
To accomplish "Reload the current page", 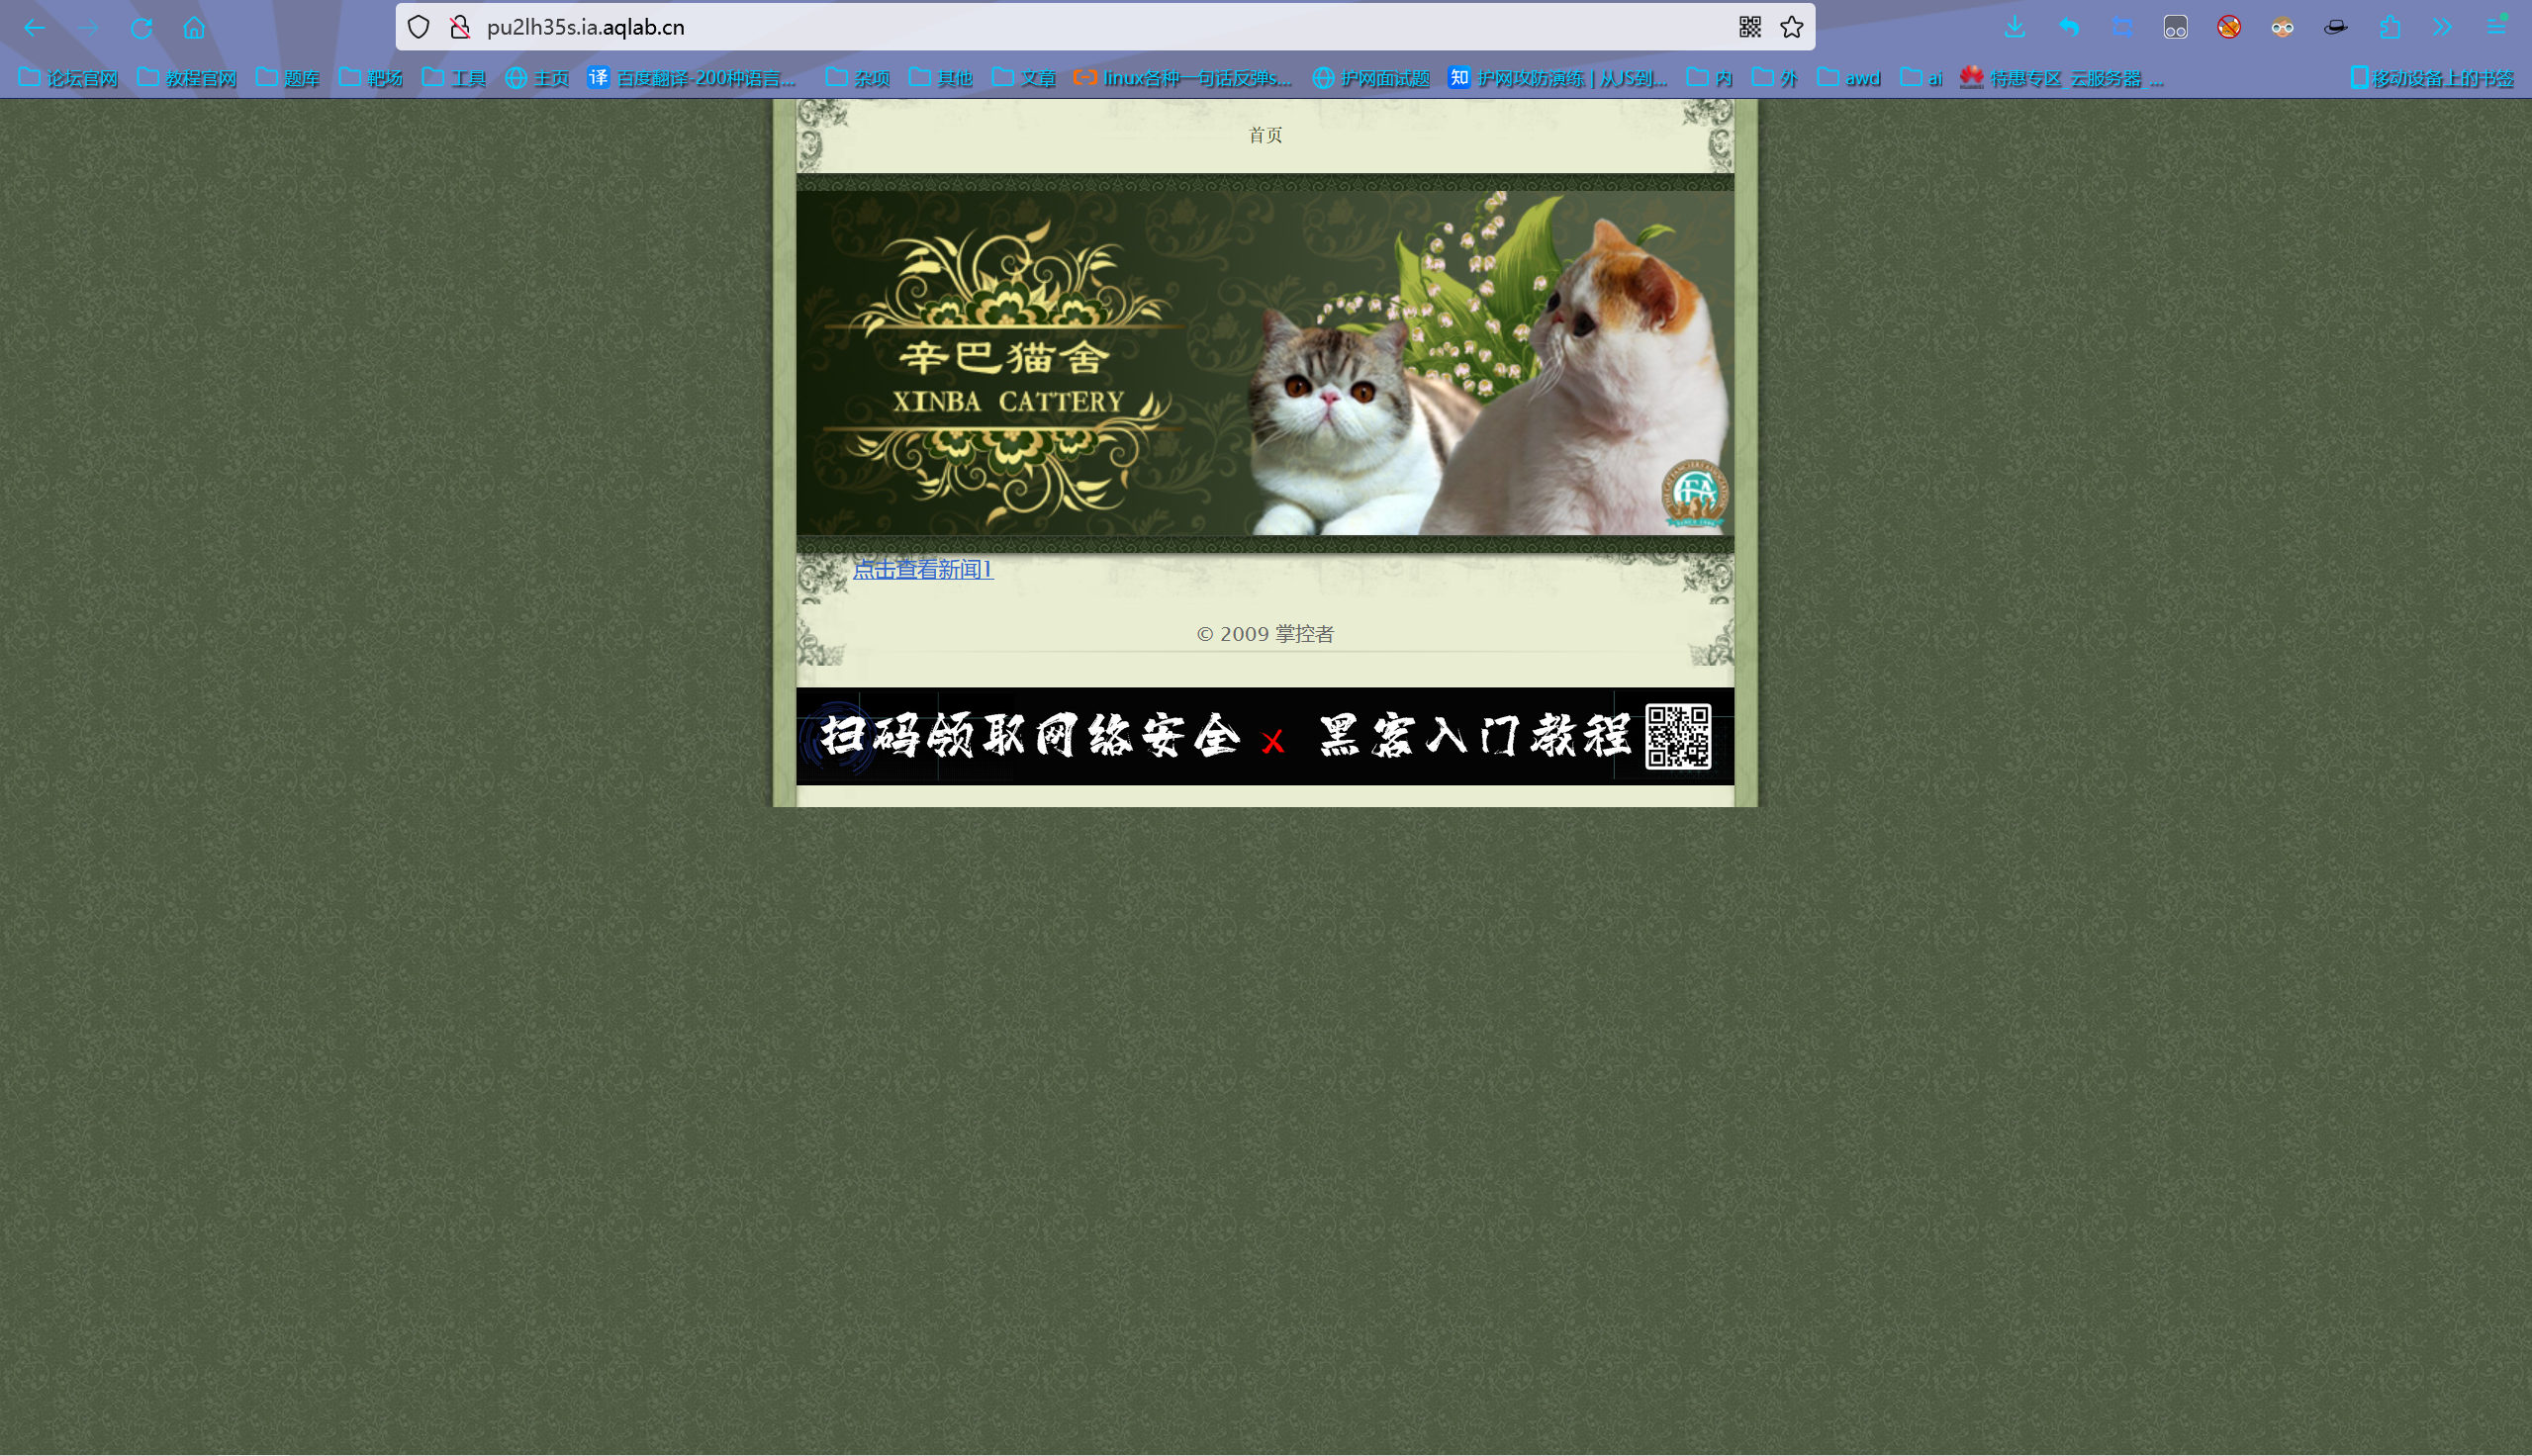I will pyautogui.click(x=141, y=27).
